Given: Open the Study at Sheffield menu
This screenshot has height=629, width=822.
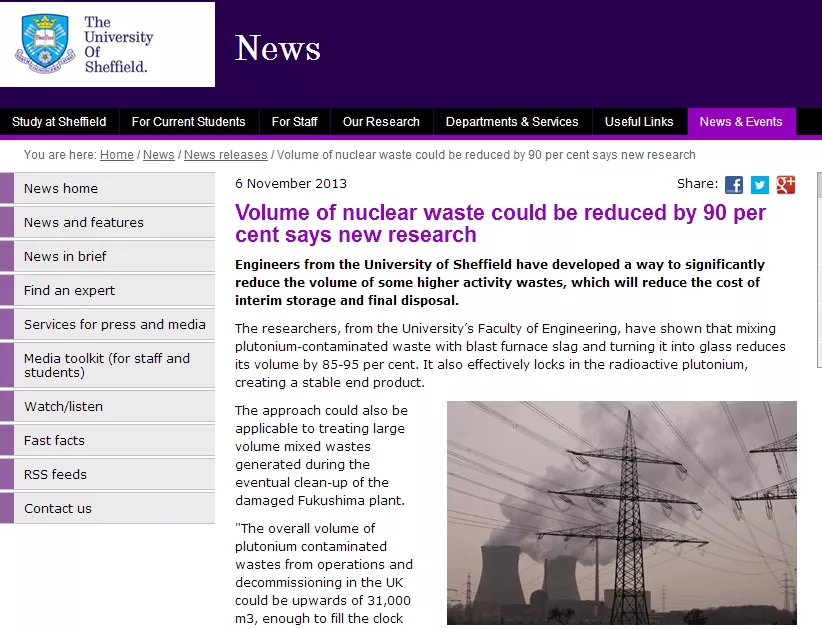Looking at the screenshot, I should click(x=59, y=122).
